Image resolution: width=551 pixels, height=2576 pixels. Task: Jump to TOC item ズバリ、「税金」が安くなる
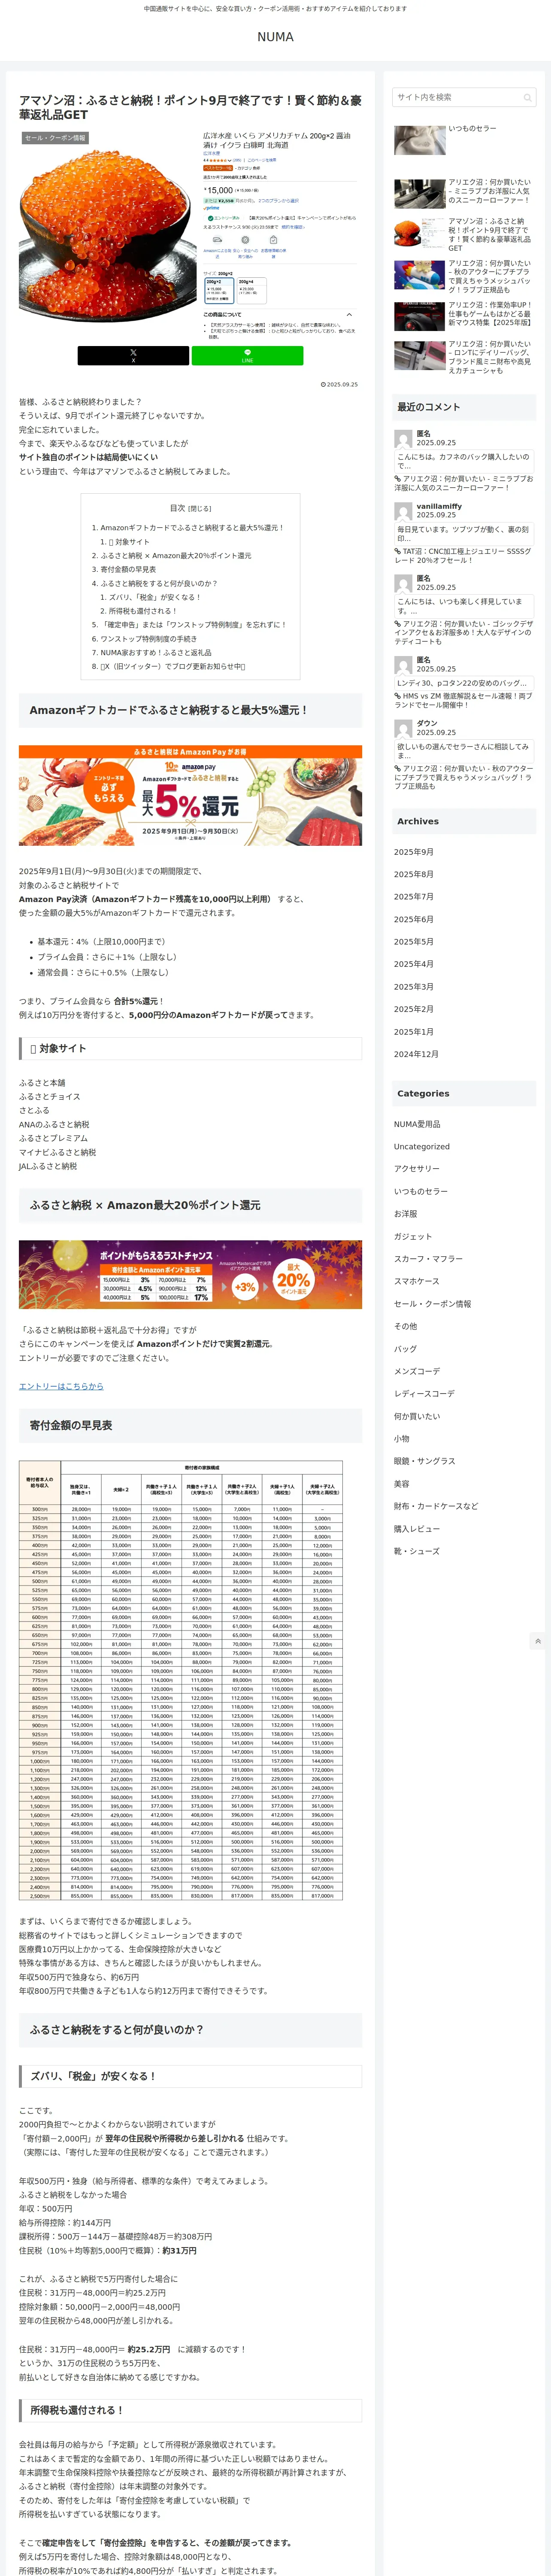[x=155, y=597]
